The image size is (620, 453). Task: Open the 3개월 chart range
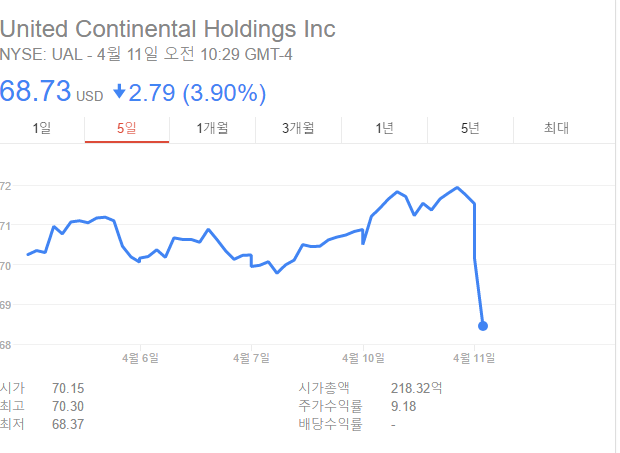pyautogui.click(x=298, y=128)
